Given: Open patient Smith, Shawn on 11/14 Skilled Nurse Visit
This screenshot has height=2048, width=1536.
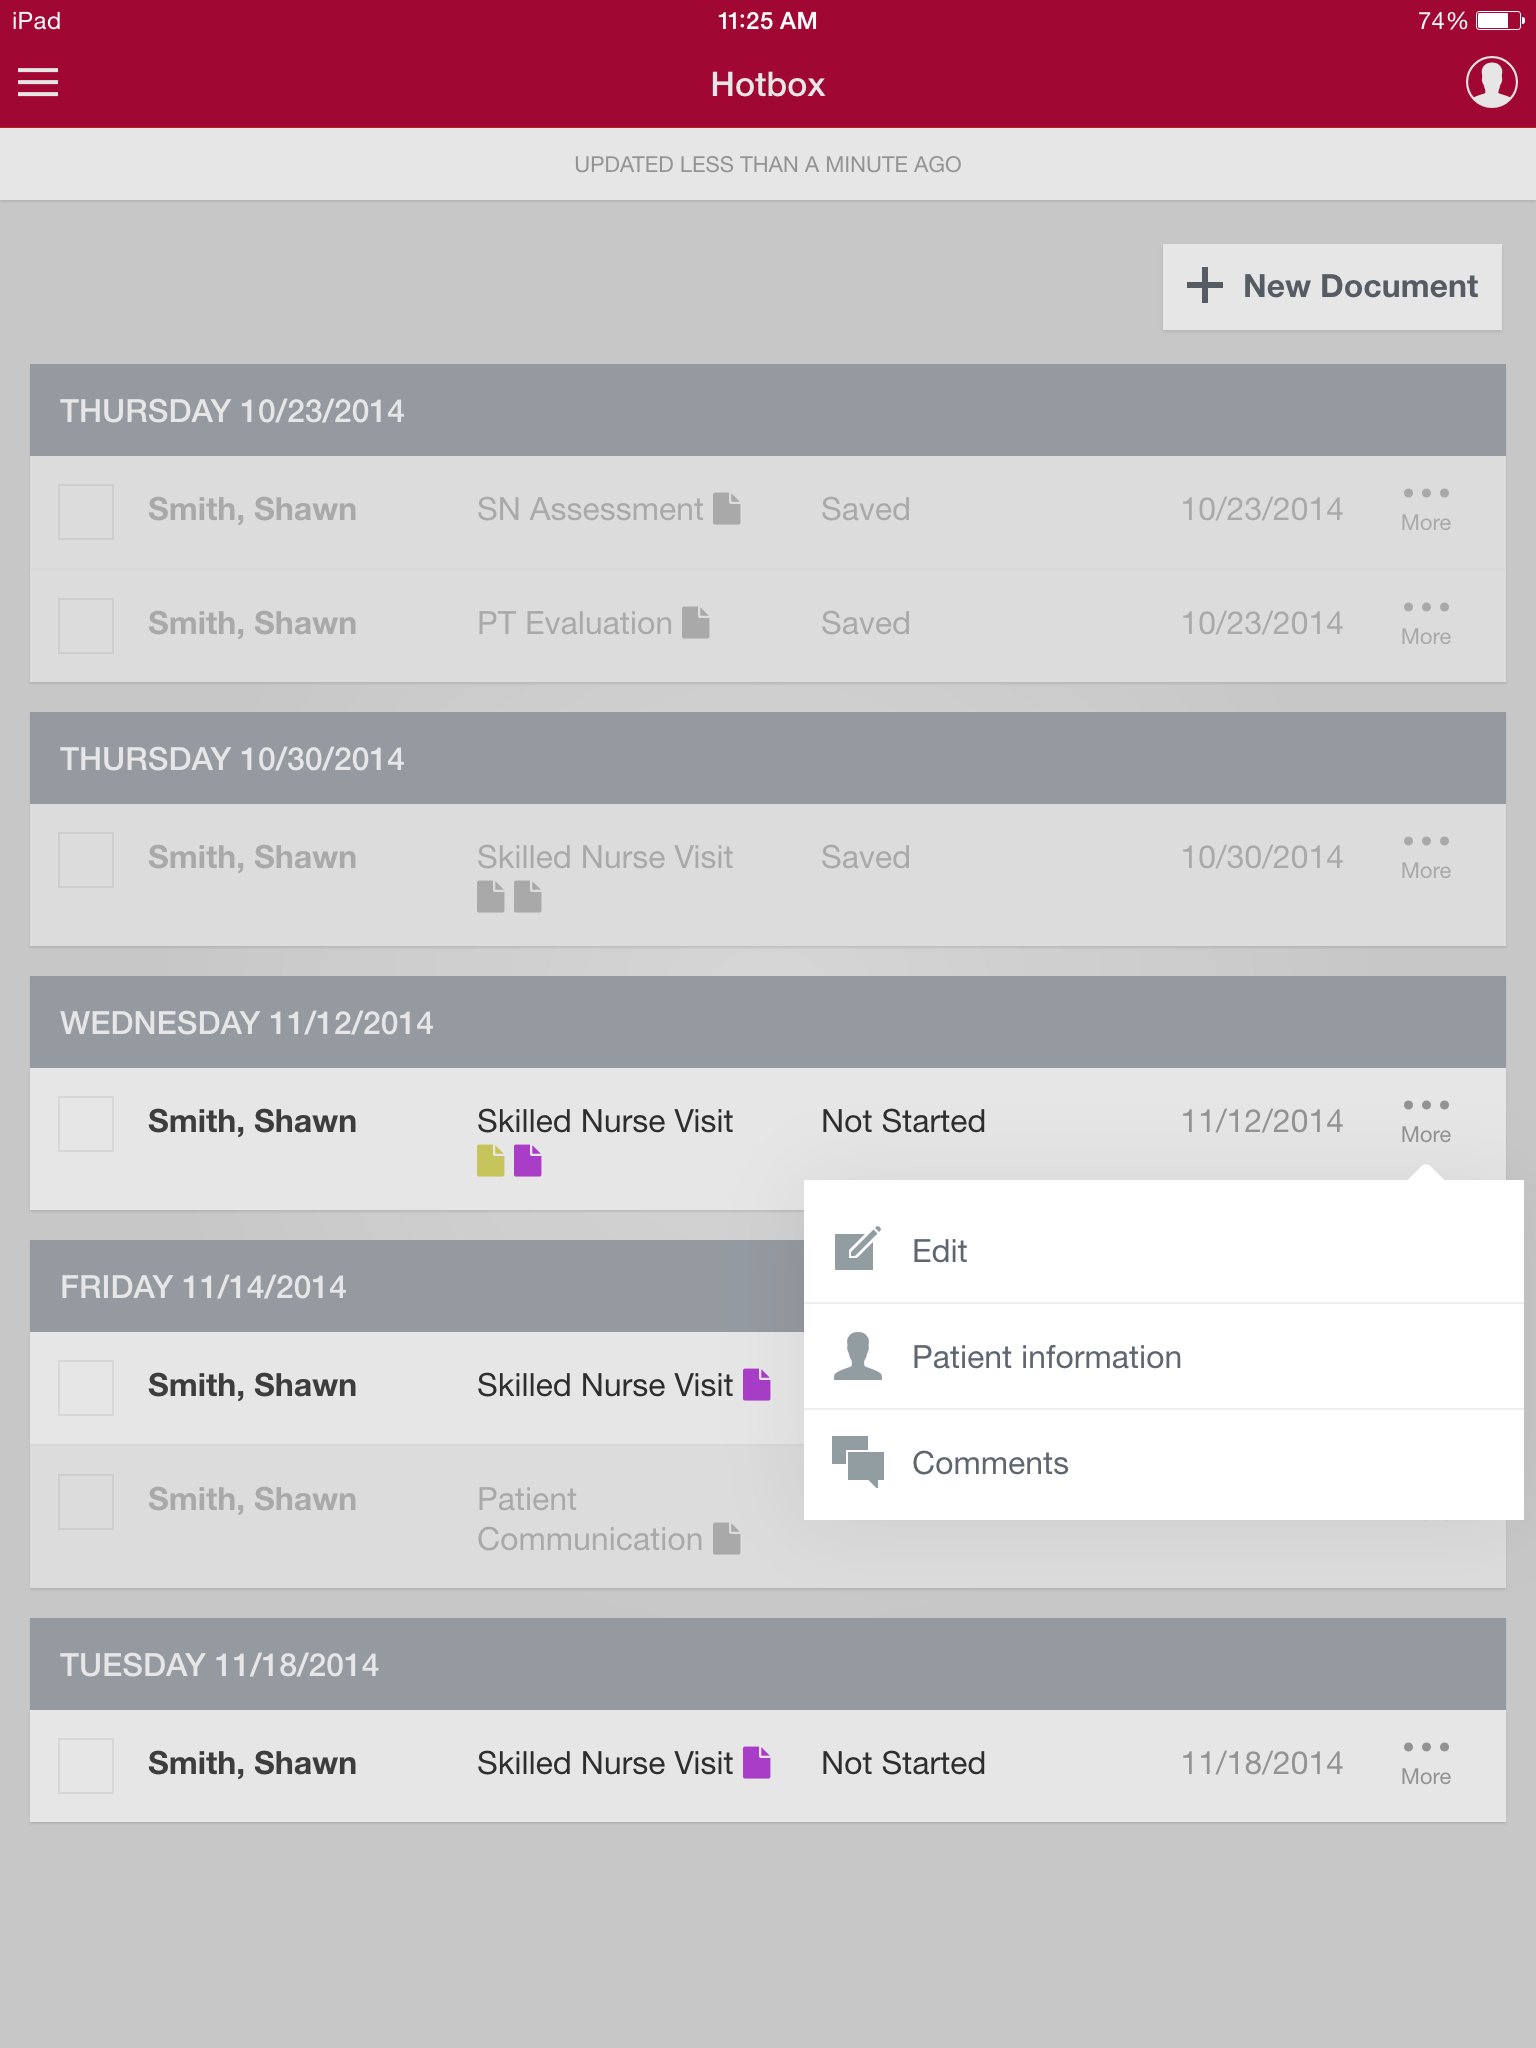Looking at the screenshot, I should pyautogui.click(x=252, y=1385).
